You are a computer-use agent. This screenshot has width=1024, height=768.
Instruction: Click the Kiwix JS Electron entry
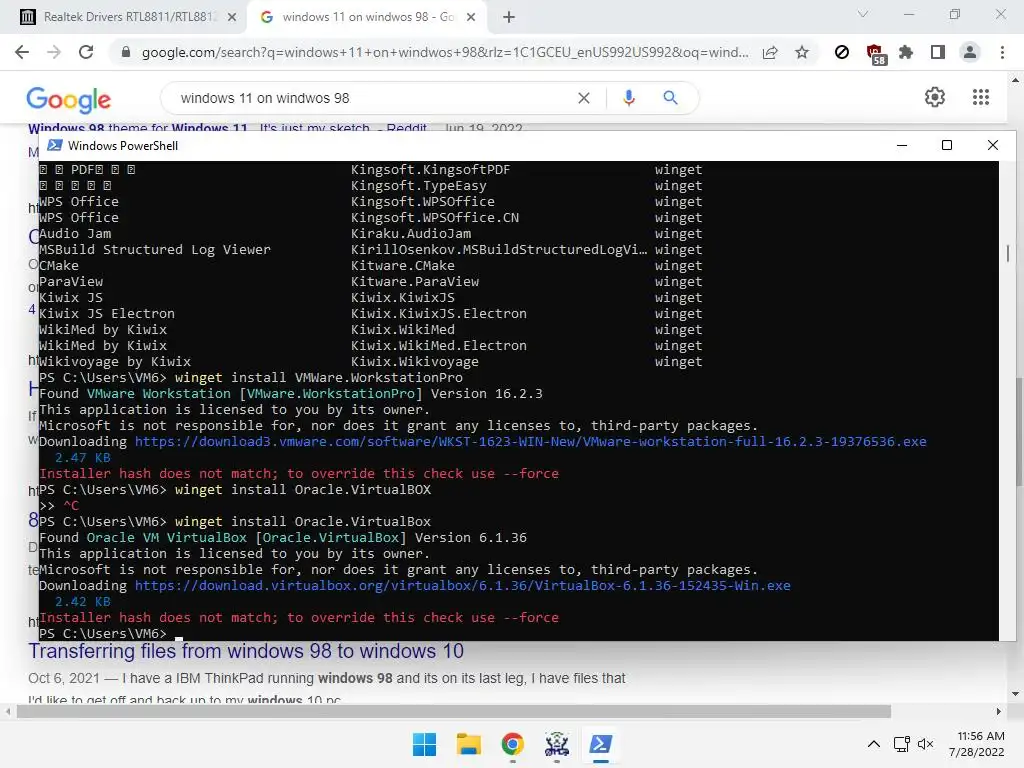click(x=107, y=313)
